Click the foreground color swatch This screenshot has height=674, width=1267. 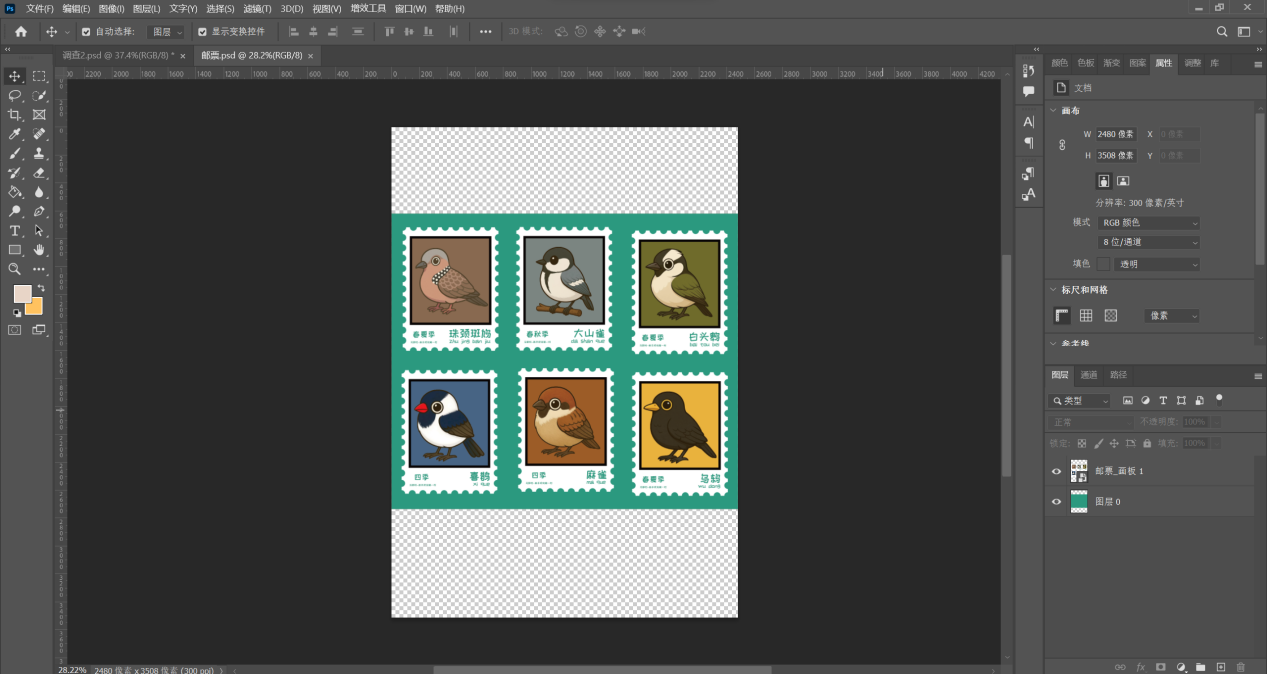tap(21, 293)
